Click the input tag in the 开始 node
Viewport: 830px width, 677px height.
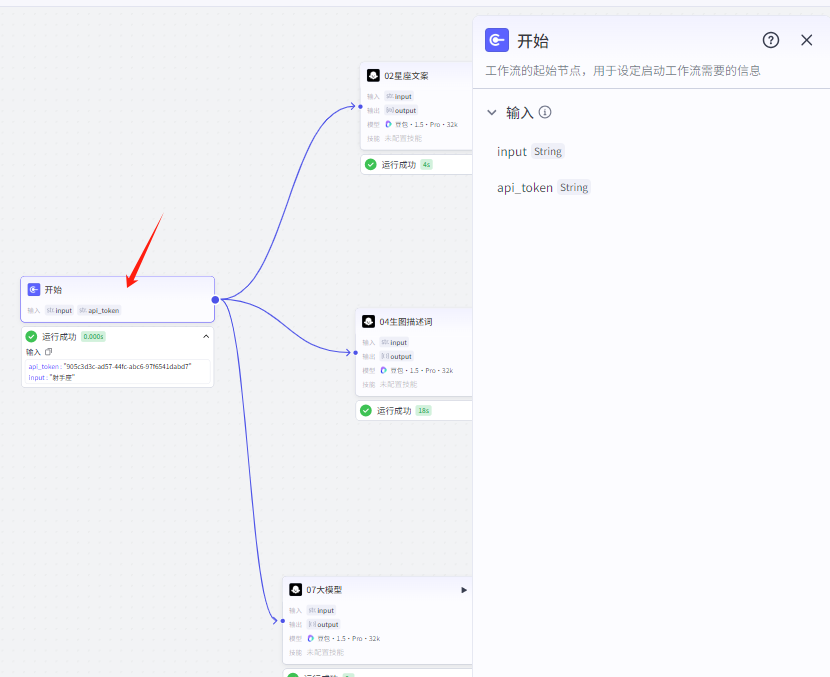point(59,310)
